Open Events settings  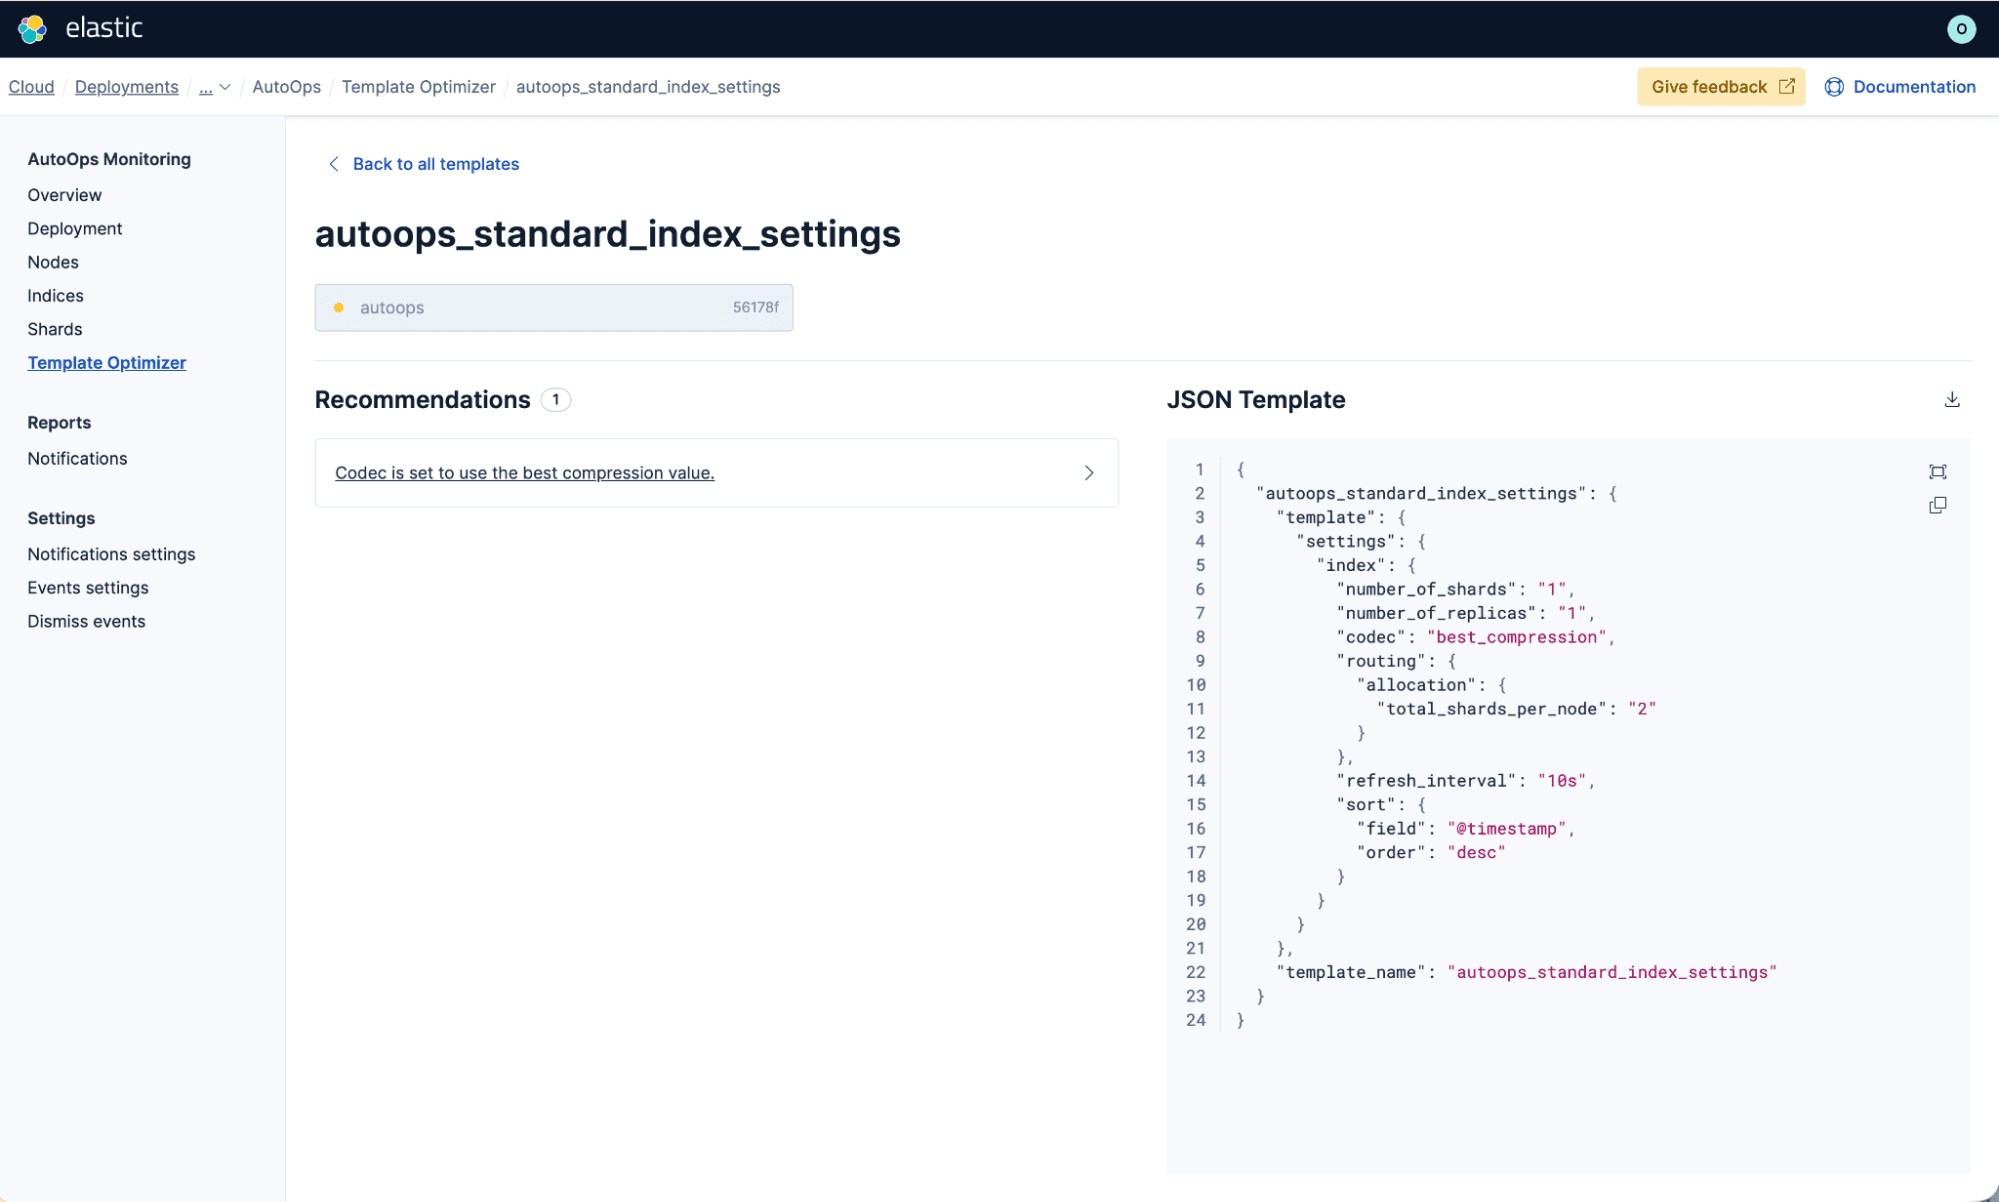[x=88, y=588]
